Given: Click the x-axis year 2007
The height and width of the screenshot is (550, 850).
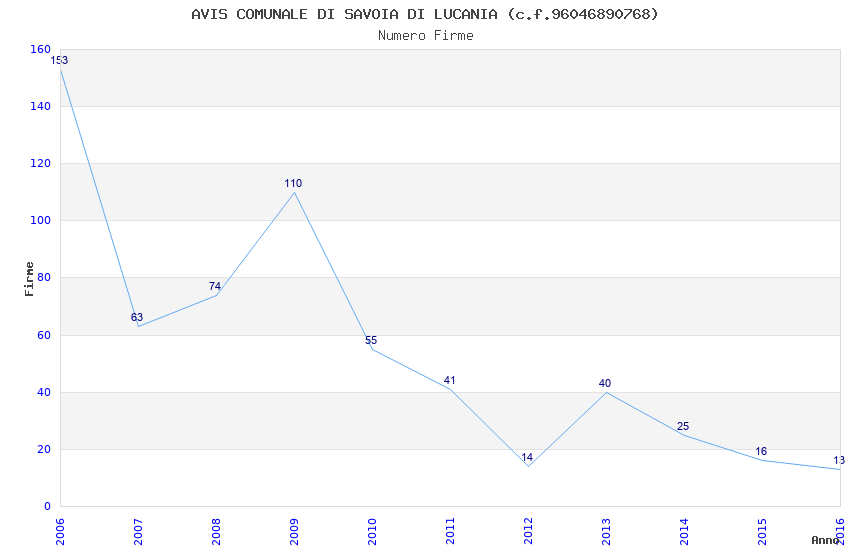Looking at the screenshot, I should pyautogui.click(x=138, y=532).
